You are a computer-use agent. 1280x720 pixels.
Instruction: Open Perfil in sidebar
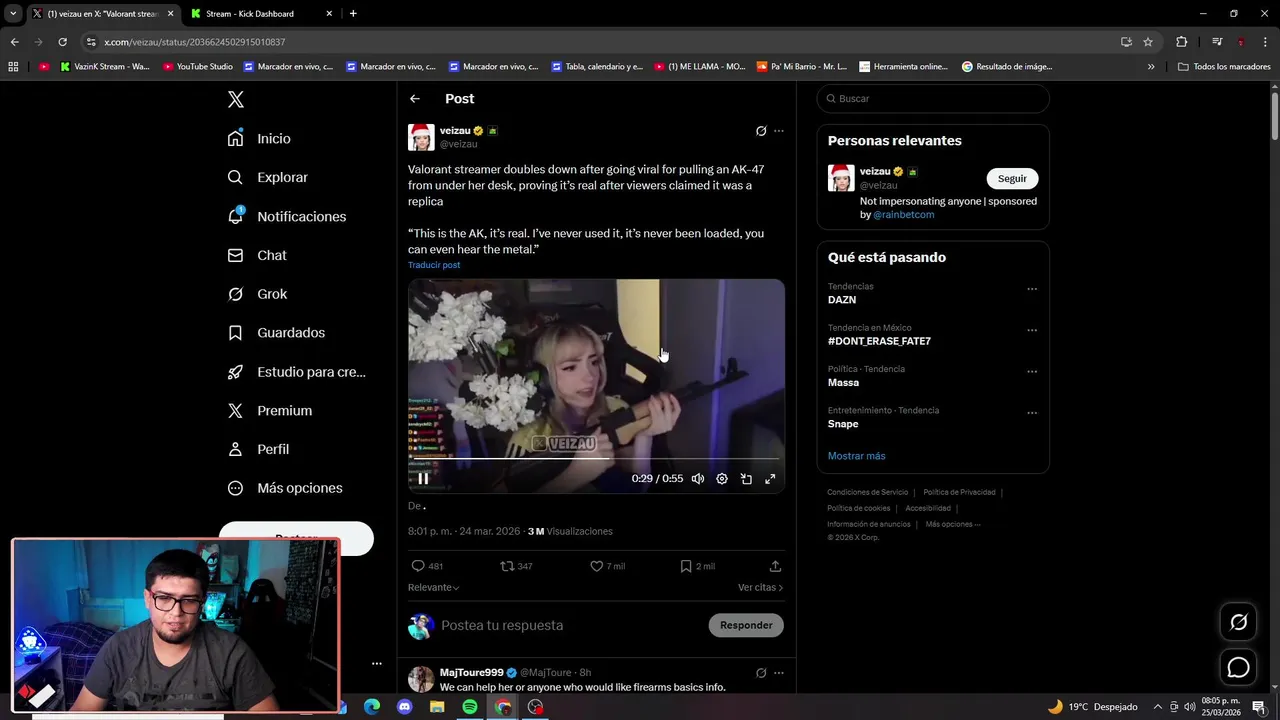tap(258, 450)
